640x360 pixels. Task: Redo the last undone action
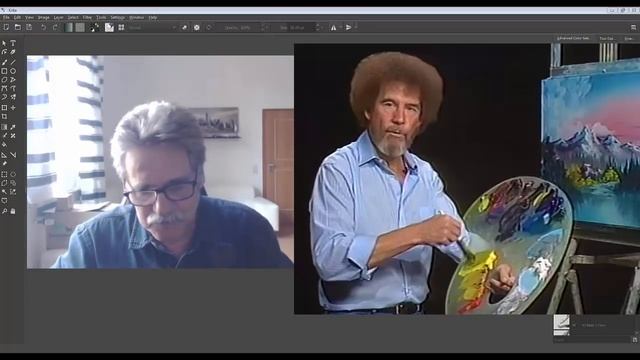(55, 27)
